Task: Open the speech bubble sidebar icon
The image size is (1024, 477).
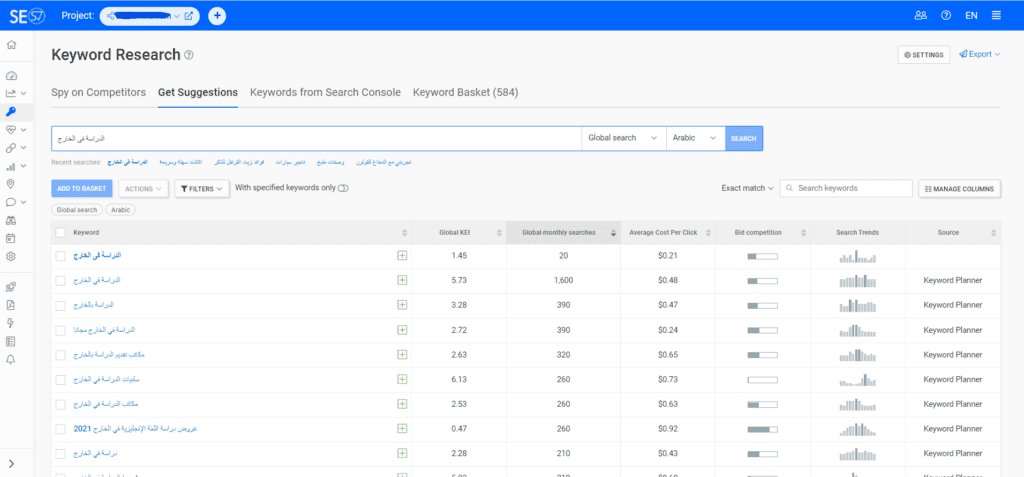Action: 11,202
